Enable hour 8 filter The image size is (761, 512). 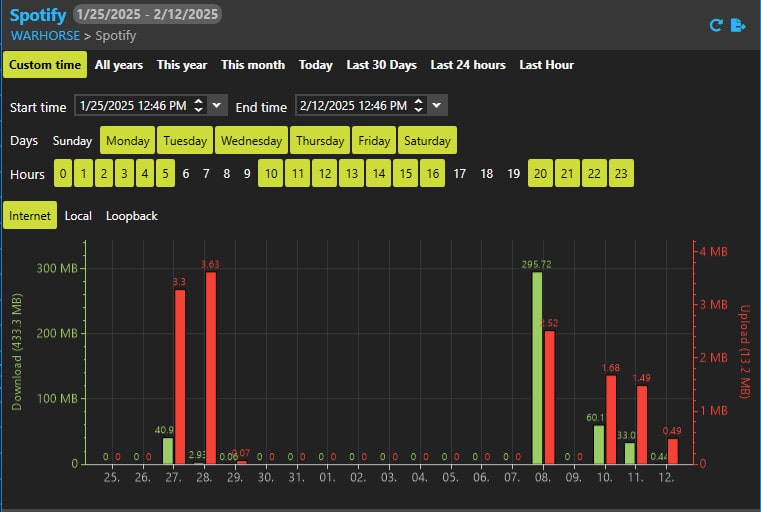(227, 173)
